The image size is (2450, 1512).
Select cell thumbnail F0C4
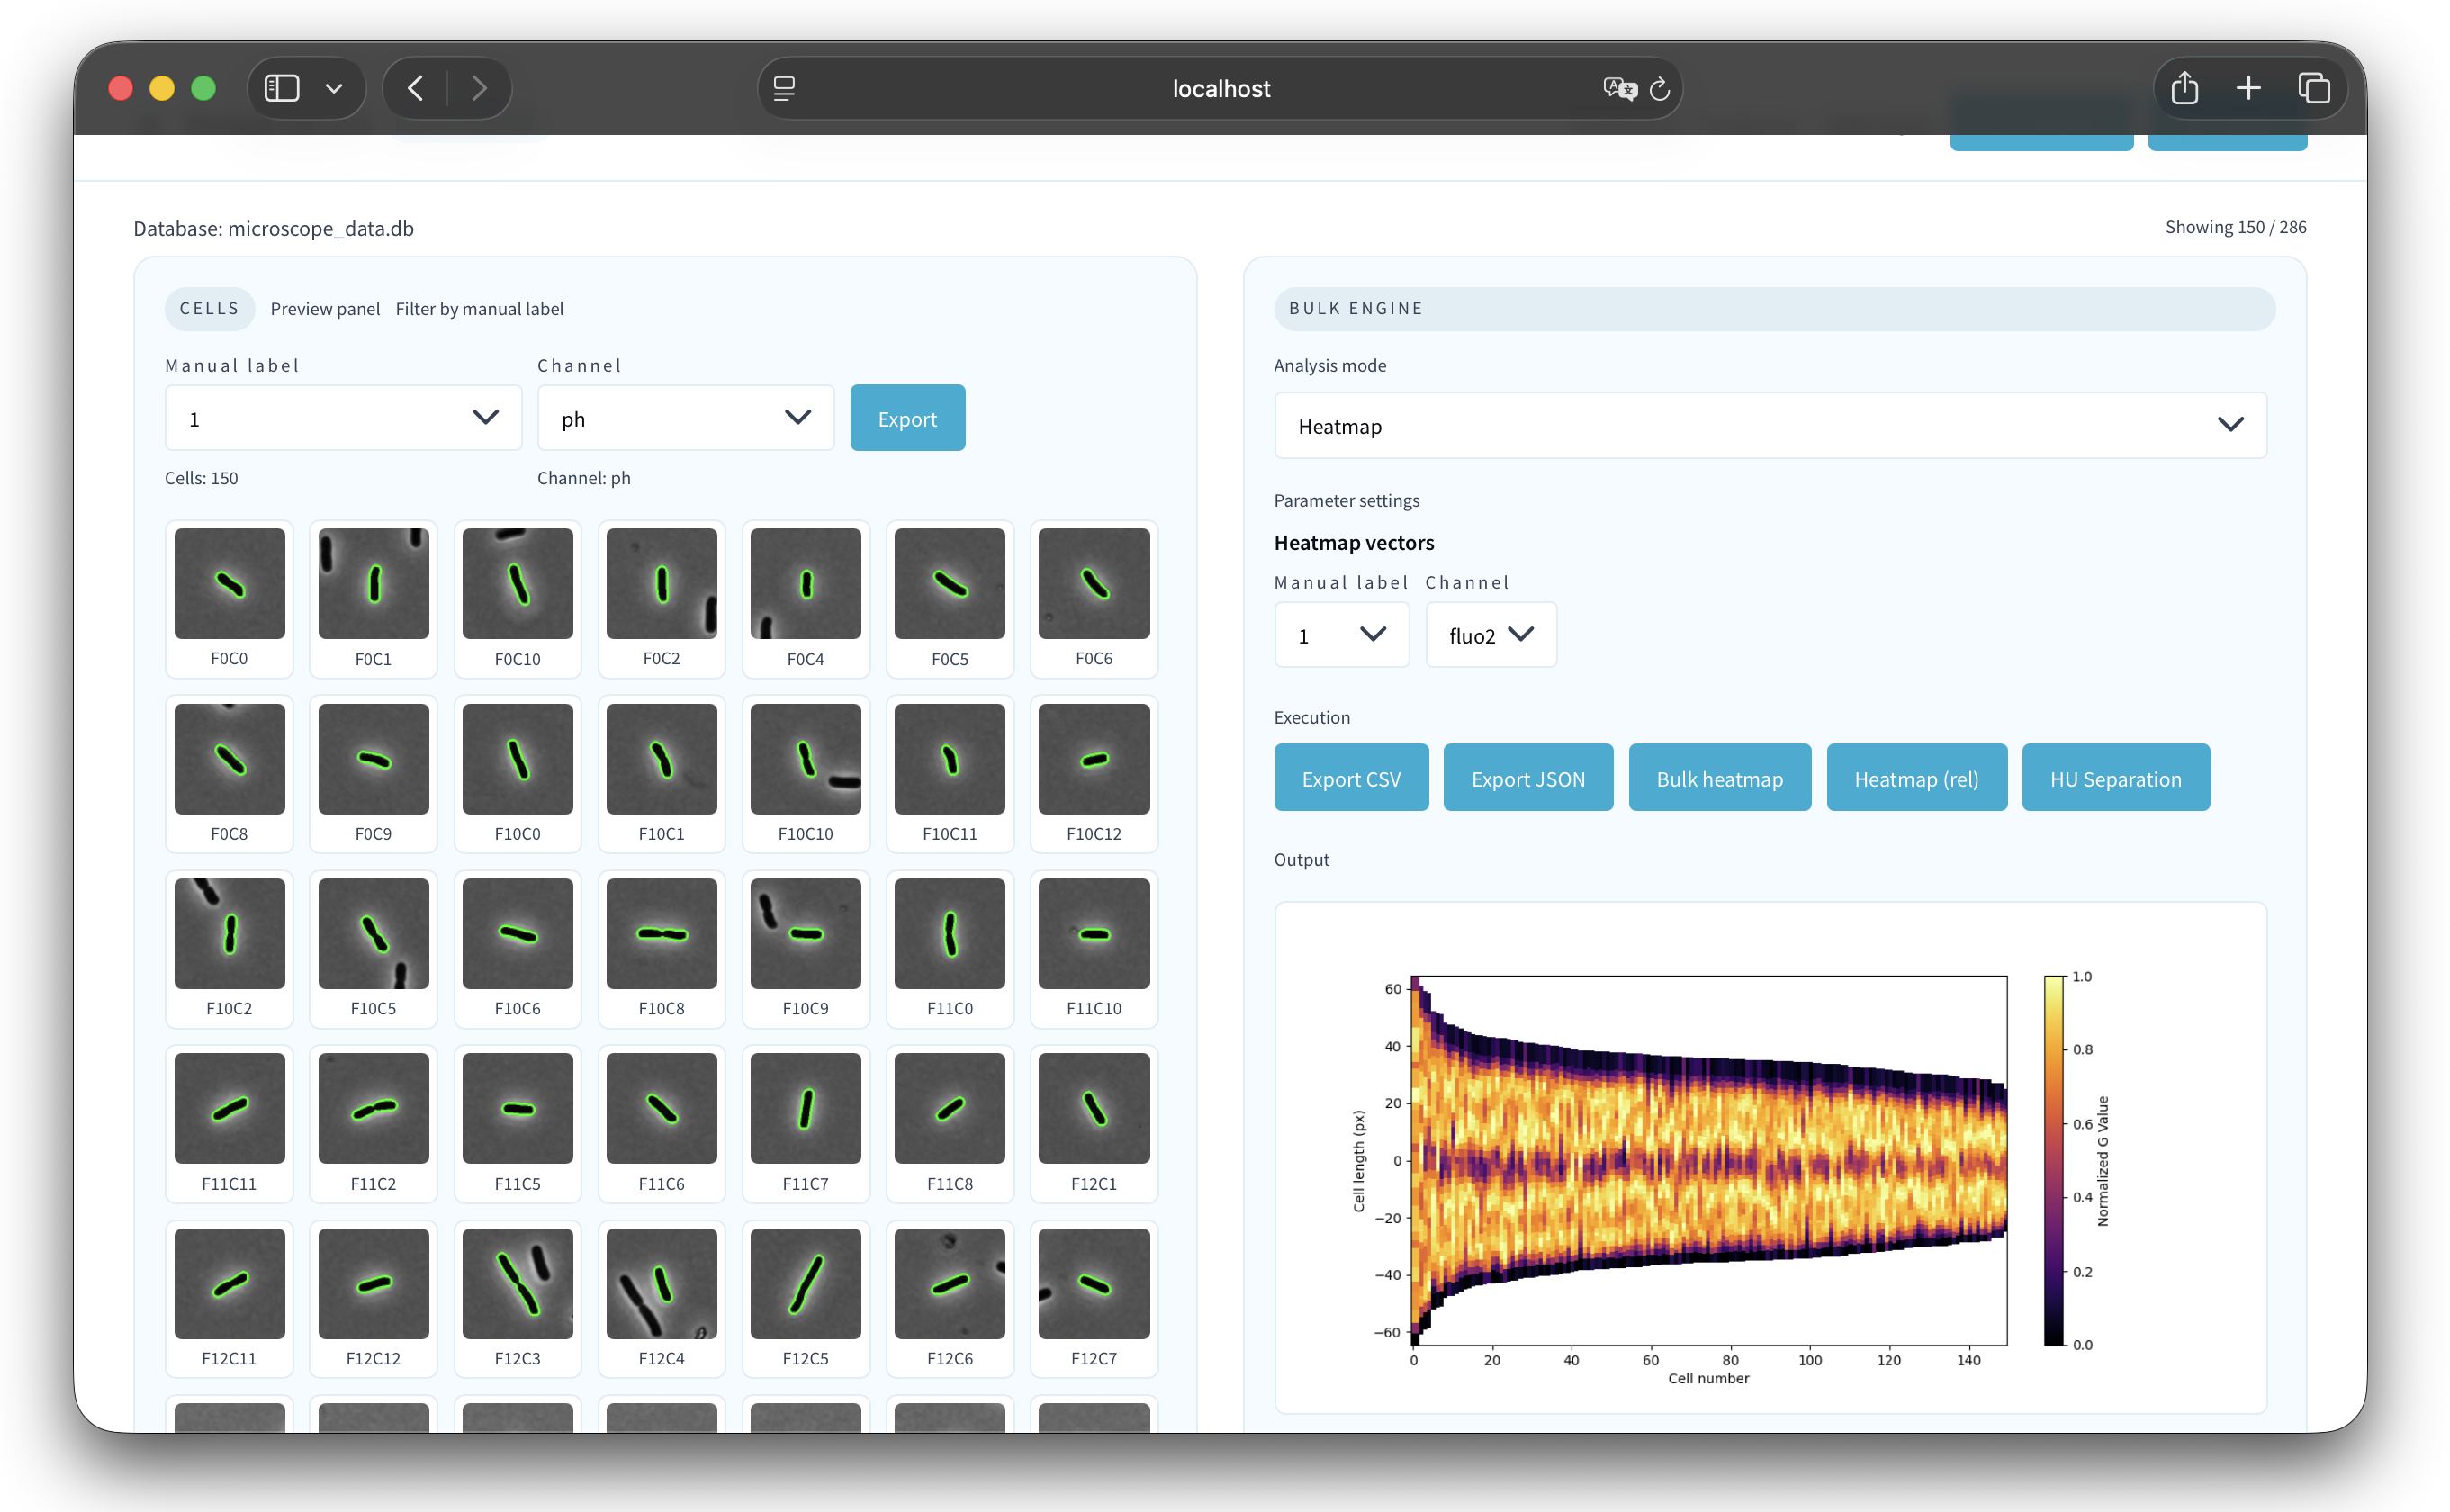coord(805,599)
